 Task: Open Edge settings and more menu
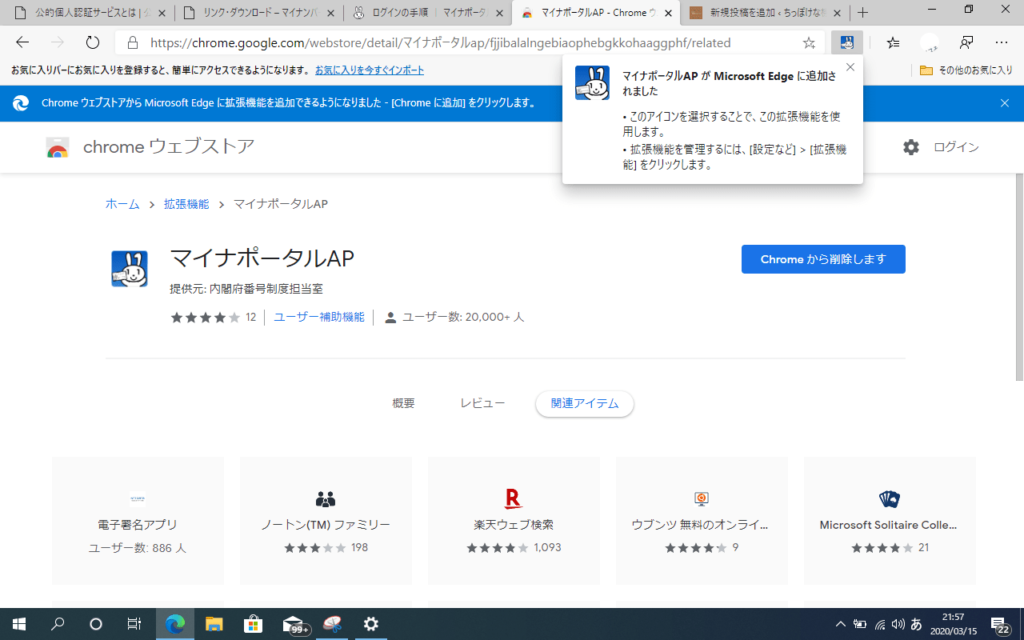coord(1001,42)
